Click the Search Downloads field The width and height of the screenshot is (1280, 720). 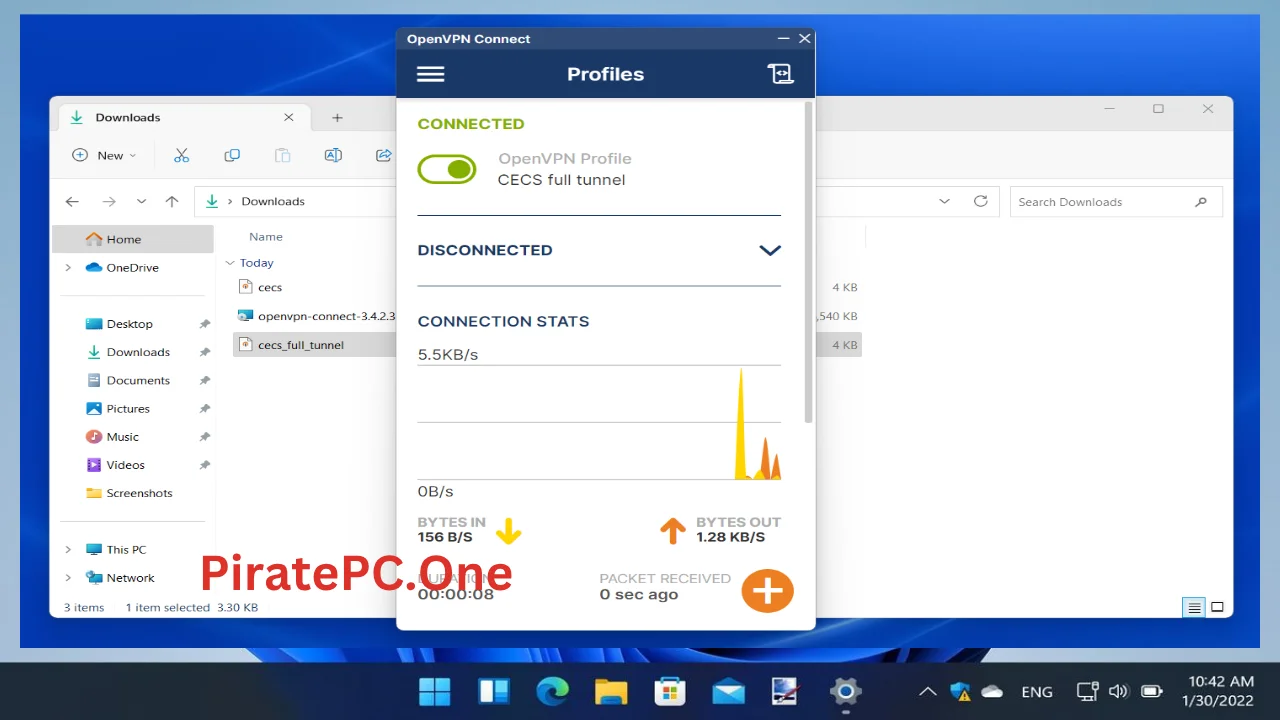coord(1115,202)
